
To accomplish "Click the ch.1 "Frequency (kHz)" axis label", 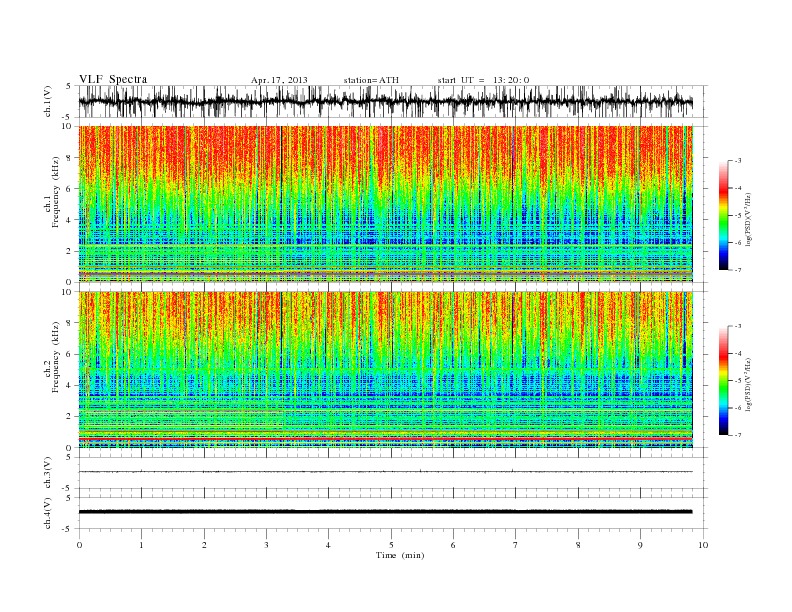I will pyautogui.click(x=56, y=192).
